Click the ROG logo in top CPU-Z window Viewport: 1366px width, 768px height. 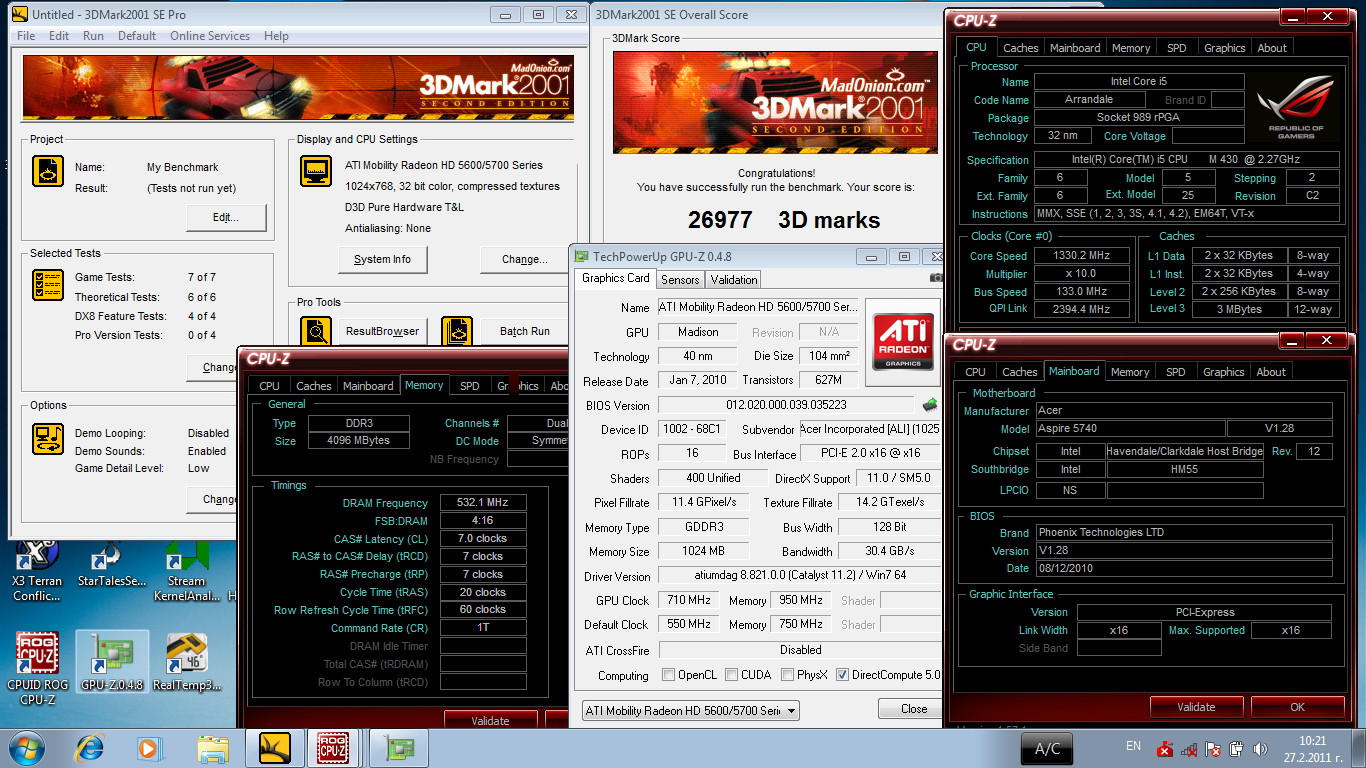point(1295,108)
